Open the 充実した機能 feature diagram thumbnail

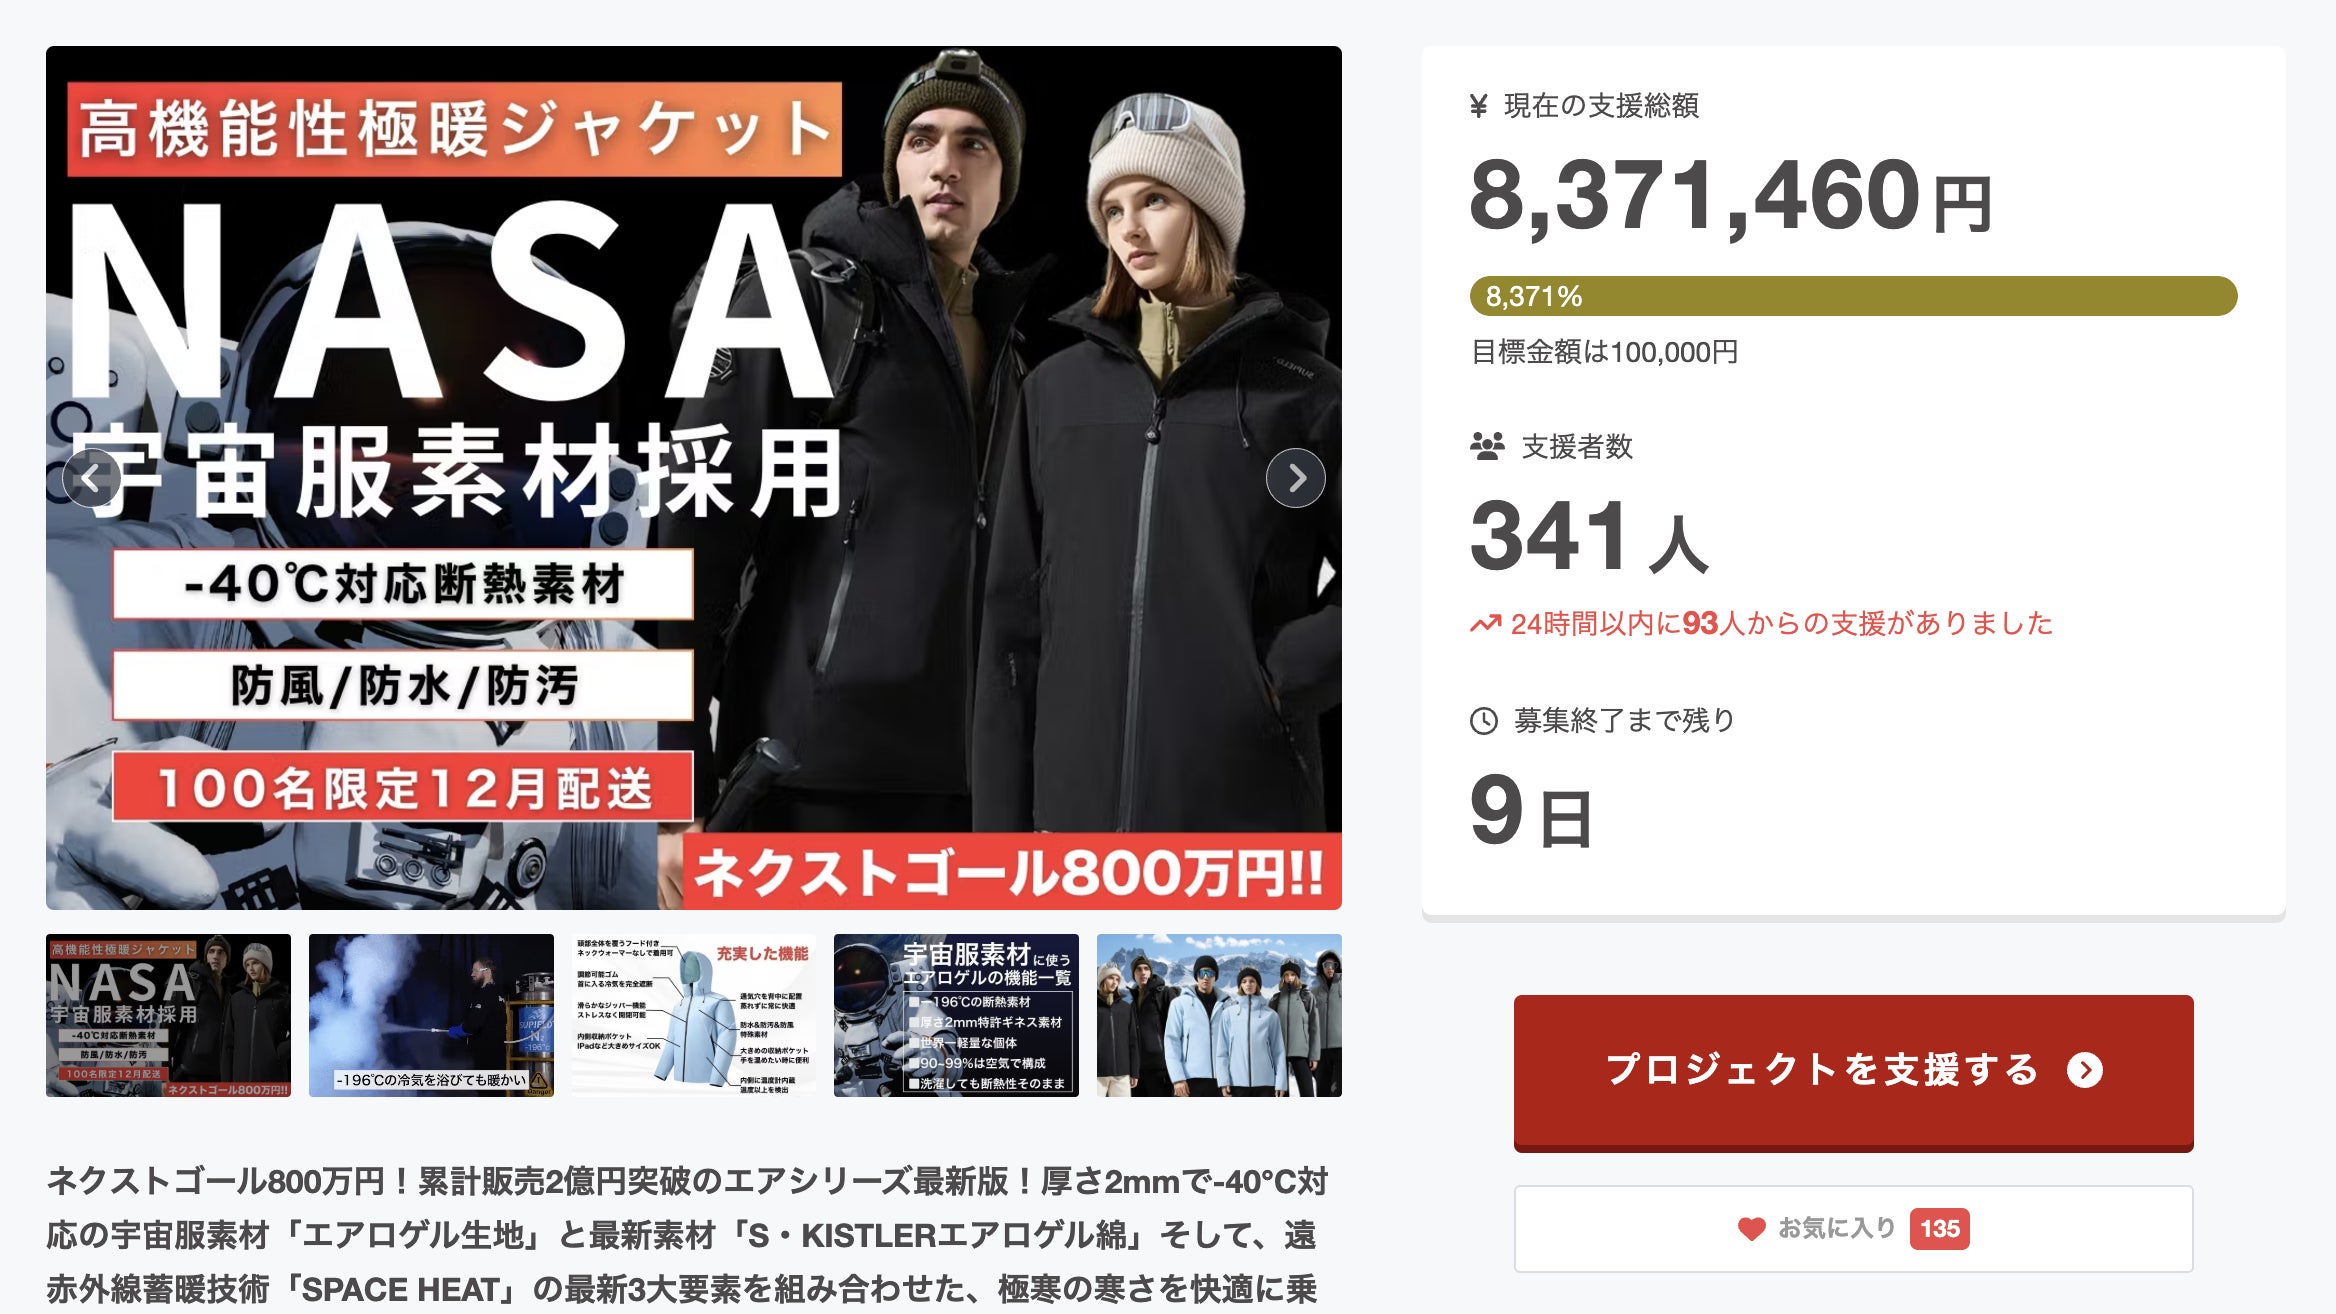[694, 1015]
